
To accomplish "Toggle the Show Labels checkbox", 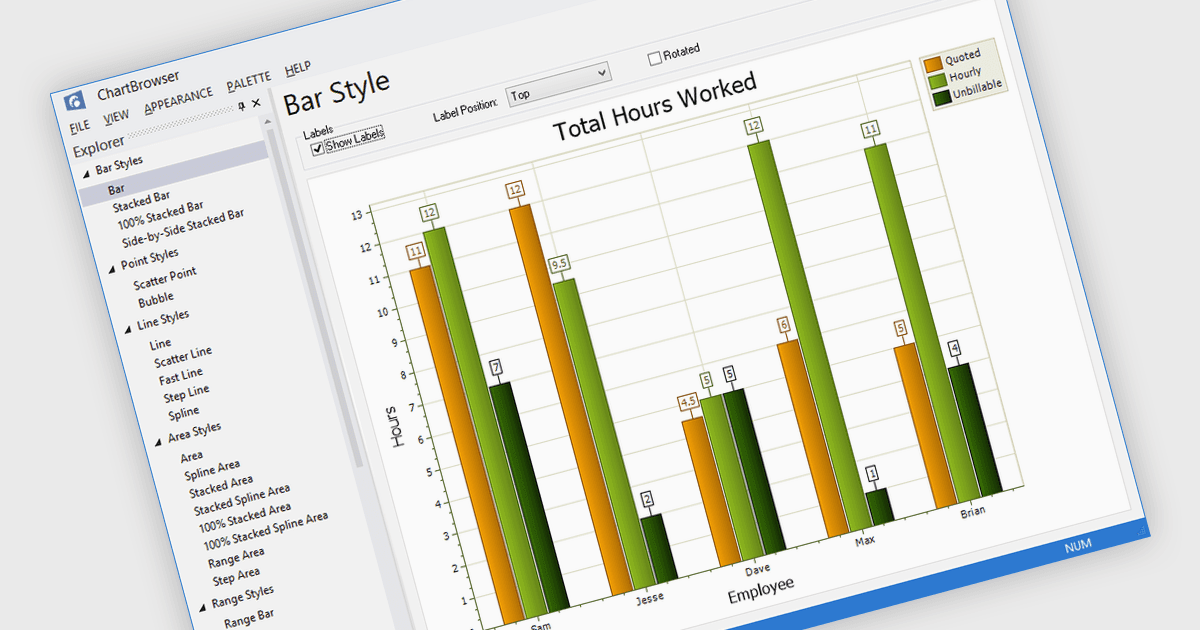I will (318, 148).
